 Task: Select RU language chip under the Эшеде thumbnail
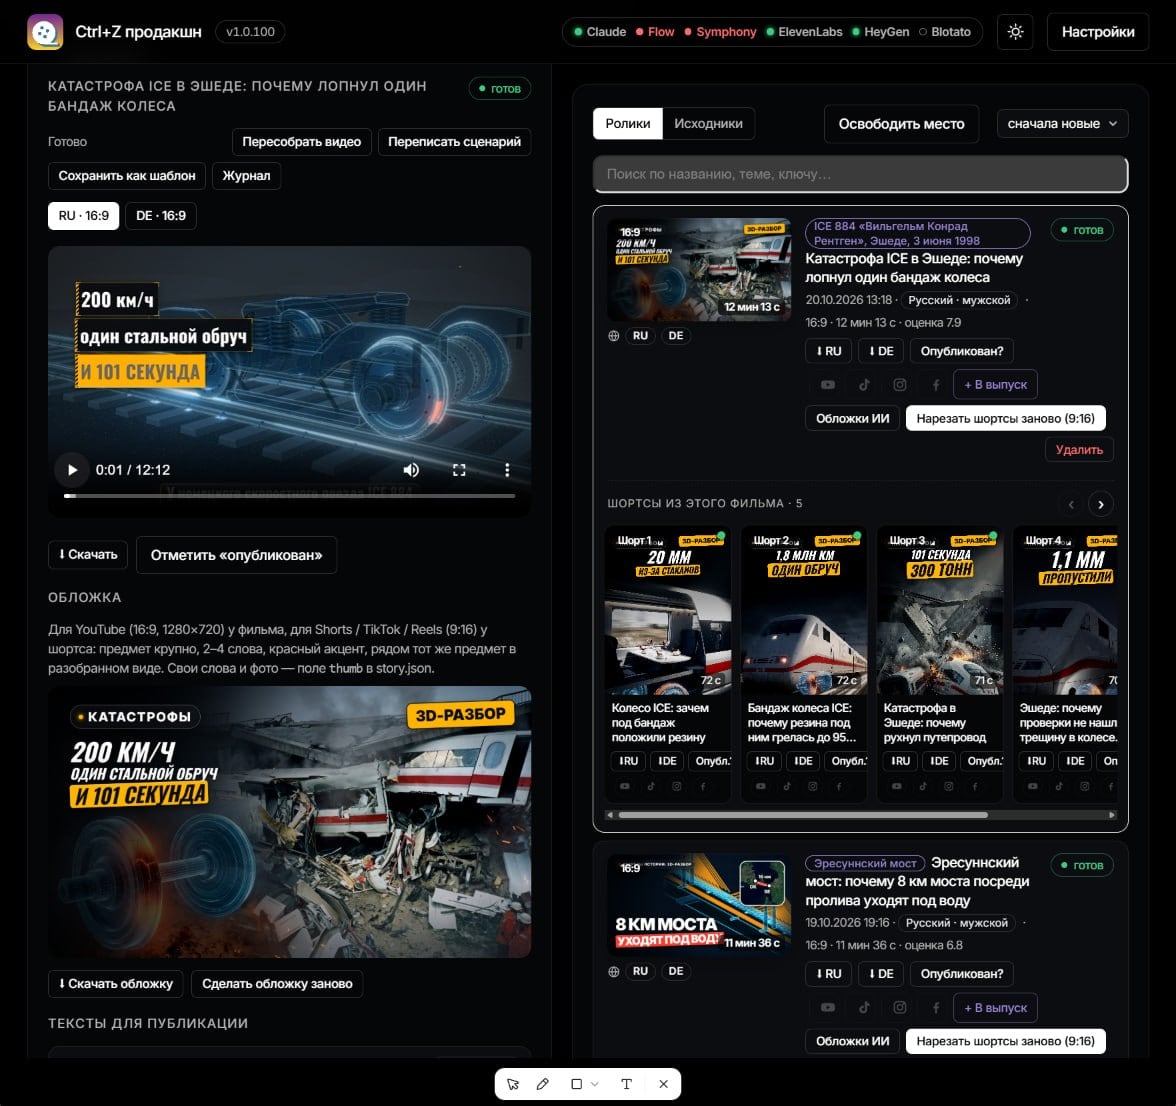pyautogui.click(x=640, y=336)
